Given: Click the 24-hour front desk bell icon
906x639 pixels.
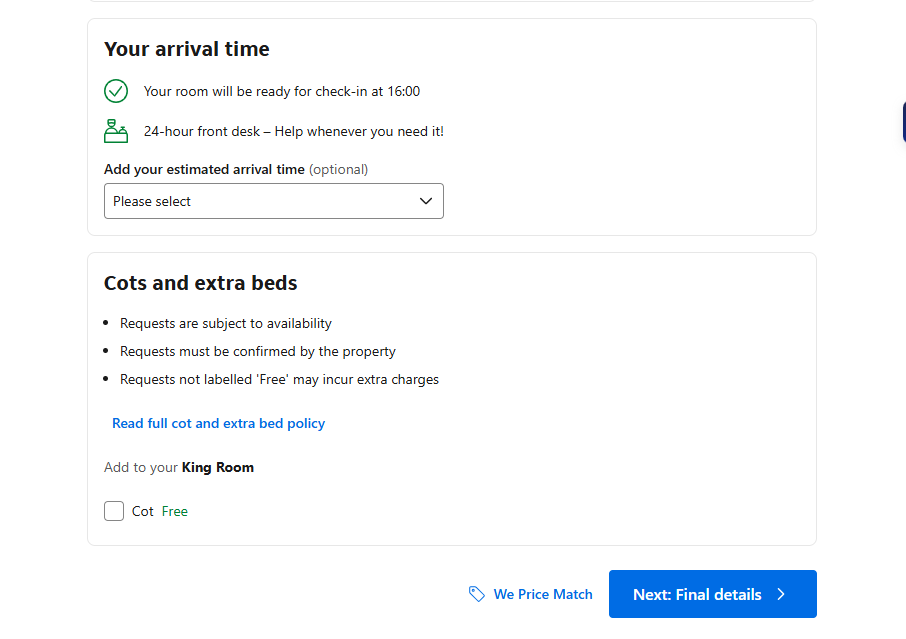Looking at the screenshot, I should (116, 131).
